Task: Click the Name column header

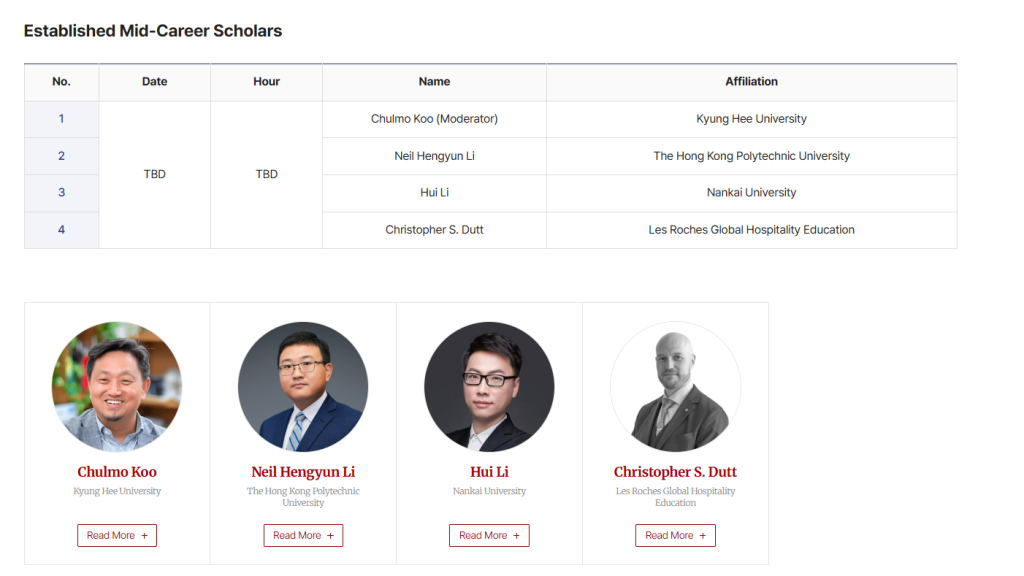Action: pyautogui.click(x=434, y=82)
